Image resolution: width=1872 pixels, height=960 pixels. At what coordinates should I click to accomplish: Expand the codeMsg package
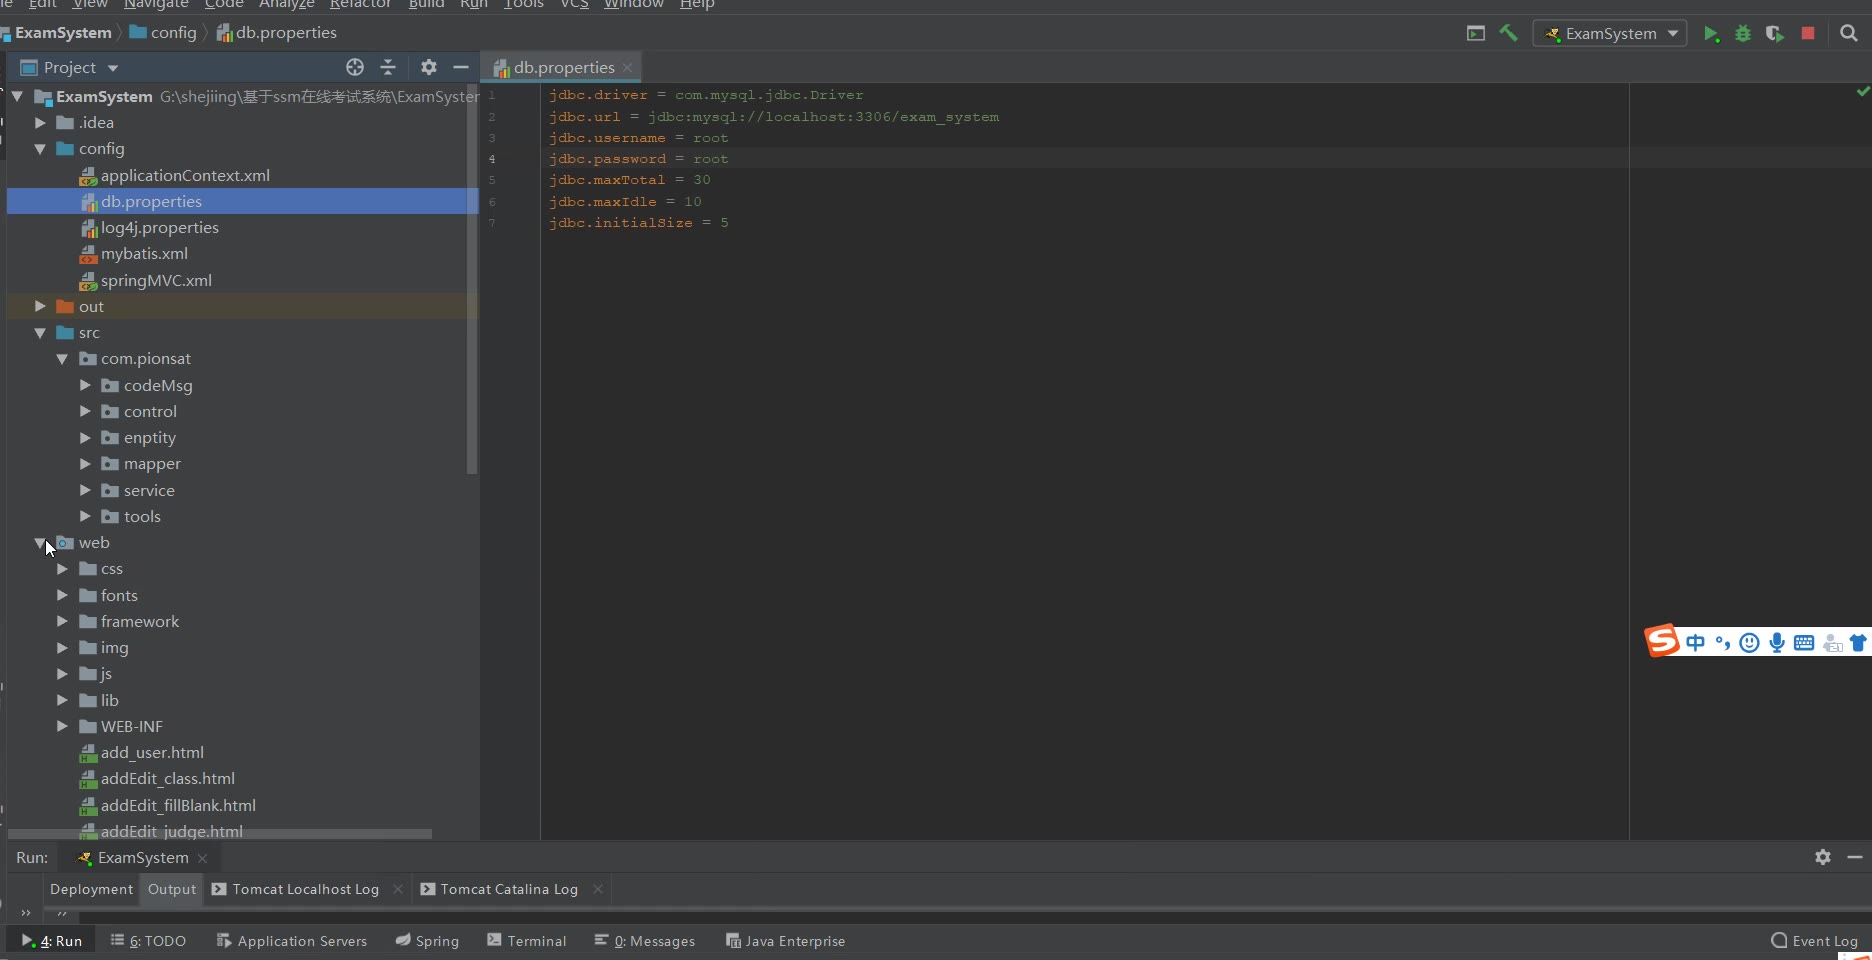(x=85, y=385)
